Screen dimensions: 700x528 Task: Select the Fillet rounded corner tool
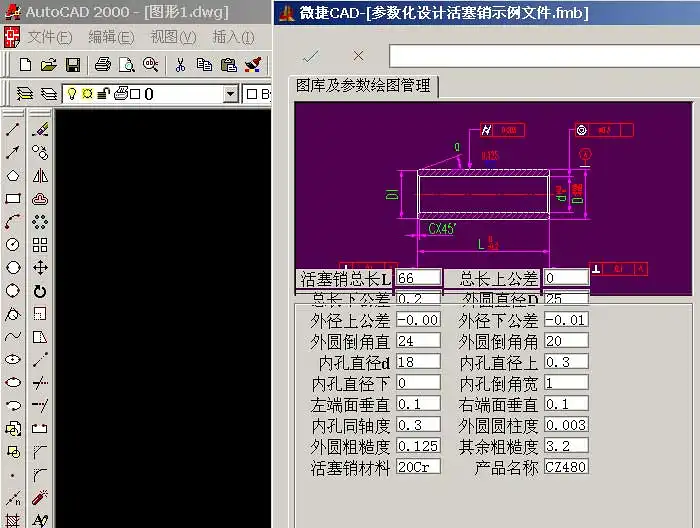(x=40, y=474)
